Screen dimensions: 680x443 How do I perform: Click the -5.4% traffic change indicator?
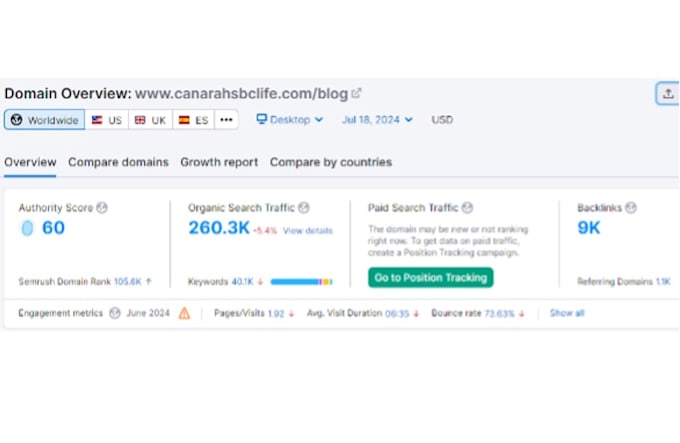click(x=265, y=231)
